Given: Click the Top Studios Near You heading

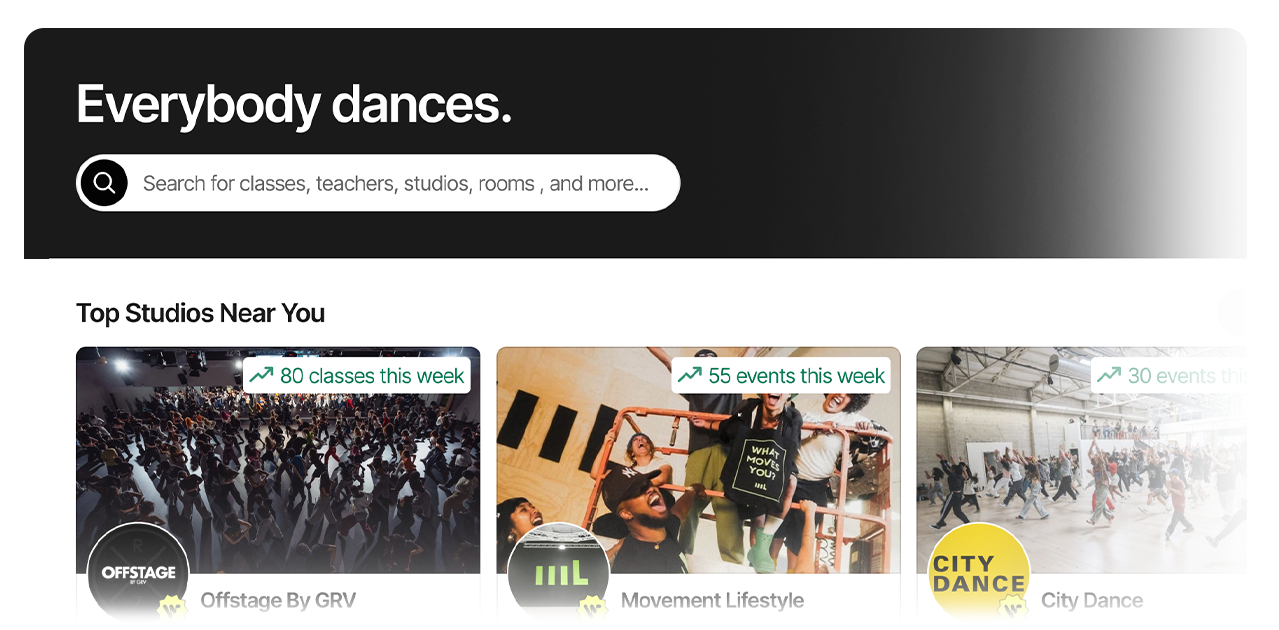Looking at the screenshot, I should coord(200,313).
